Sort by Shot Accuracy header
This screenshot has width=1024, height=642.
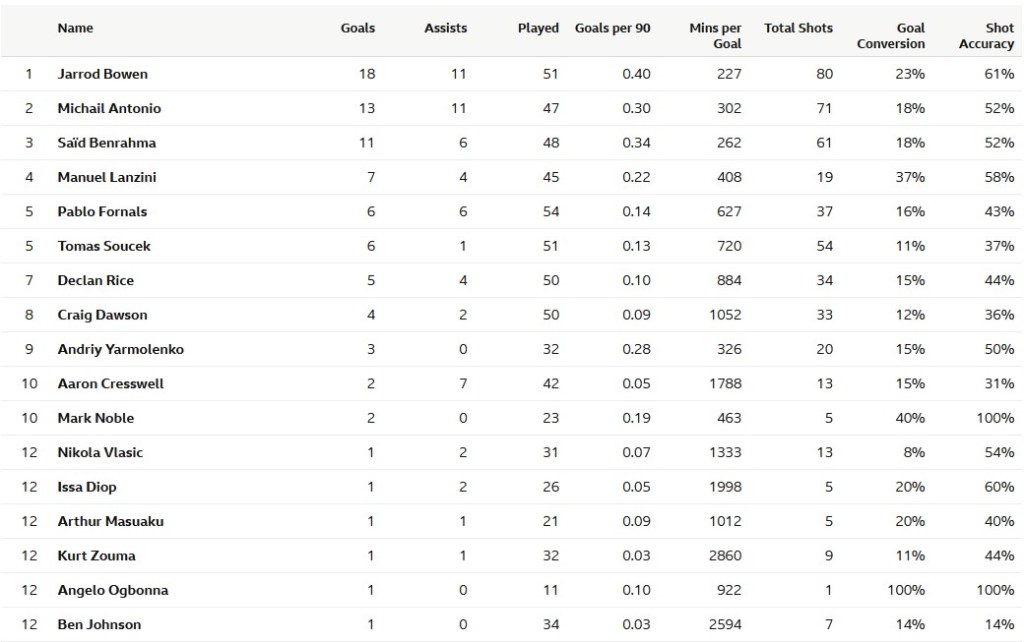986,36
